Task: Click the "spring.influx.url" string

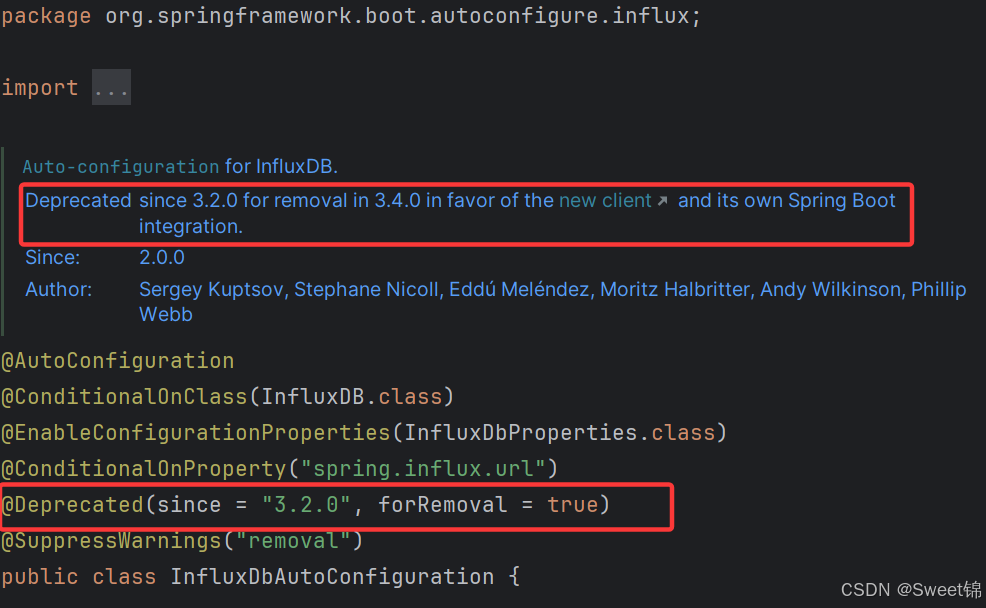Action: coord(423,469)
